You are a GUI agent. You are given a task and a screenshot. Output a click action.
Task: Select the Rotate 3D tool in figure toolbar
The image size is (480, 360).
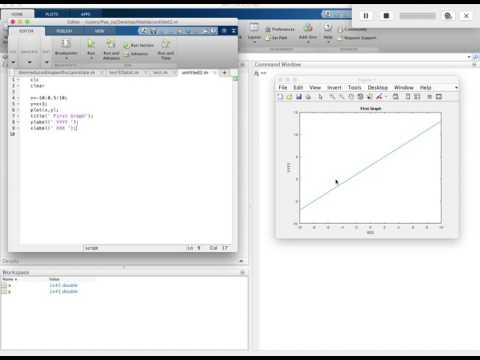pos(360,97)
